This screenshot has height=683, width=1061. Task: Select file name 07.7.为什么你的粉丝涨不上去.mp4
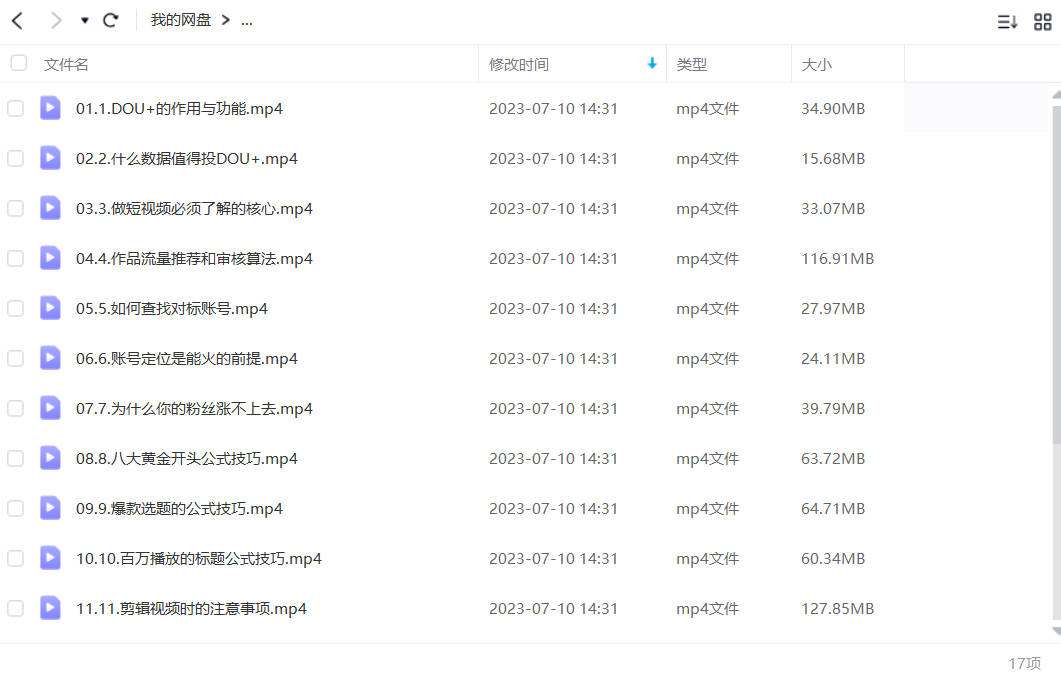(x=194, y=408)
